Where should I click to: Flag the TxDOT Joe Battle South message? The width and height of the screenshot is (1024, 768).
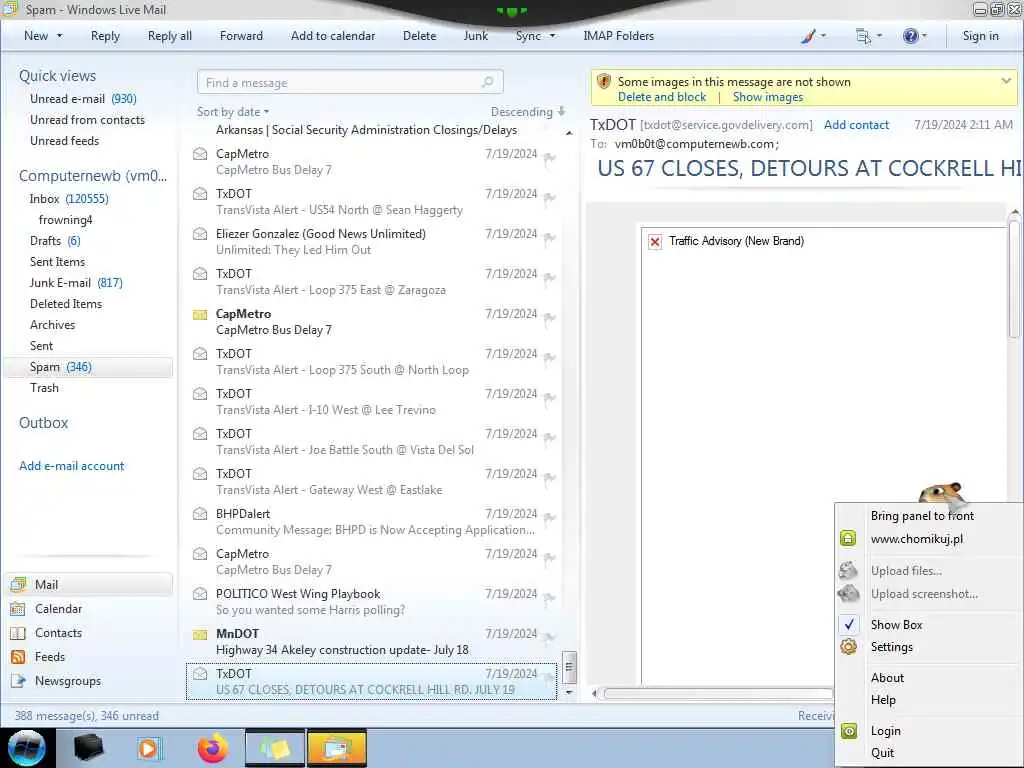pyautogui.click(x=549, y=438)
